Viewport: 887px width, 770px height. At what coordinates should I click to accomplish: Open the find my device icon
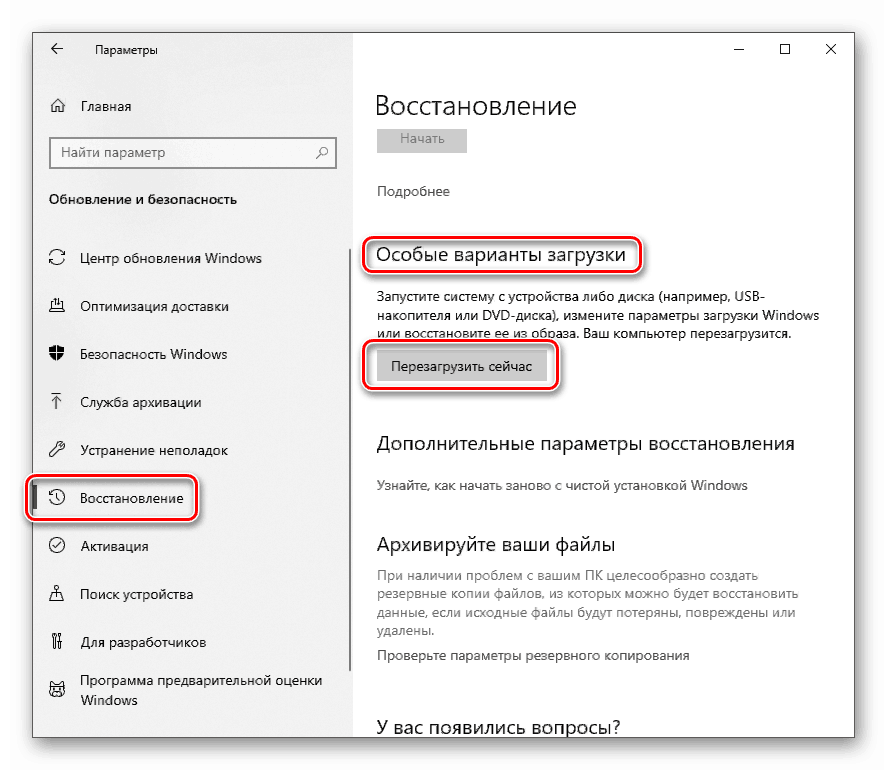[57, 593]
